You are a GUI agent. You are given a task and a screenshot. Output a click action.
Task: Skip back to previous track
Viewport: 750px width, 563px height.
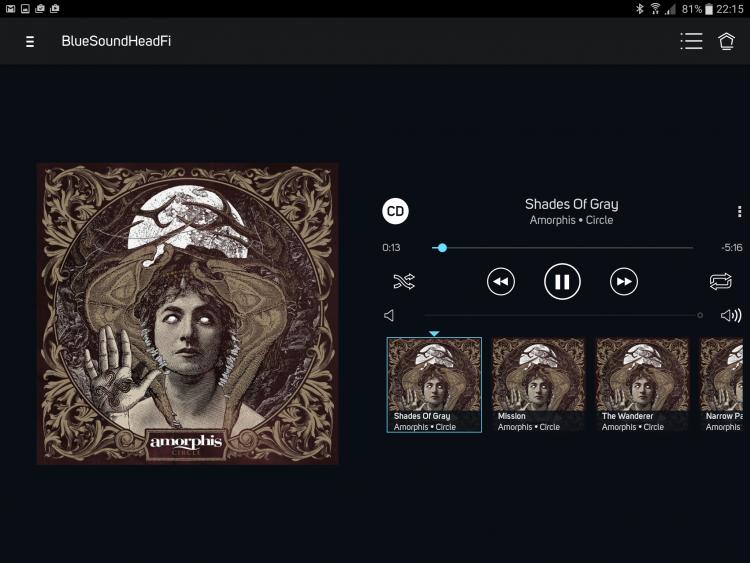(x=501, y=282)
